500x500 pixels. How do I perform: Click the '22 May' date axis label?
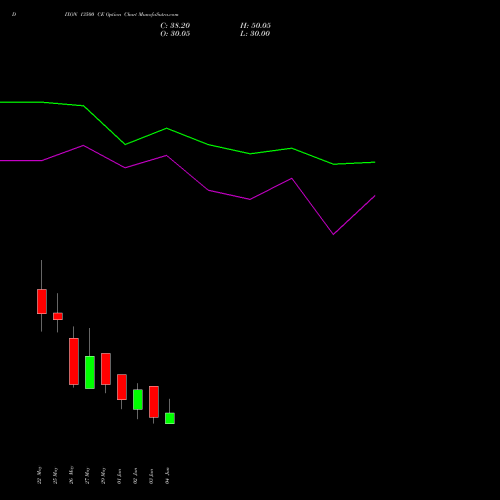pos(39,475)
